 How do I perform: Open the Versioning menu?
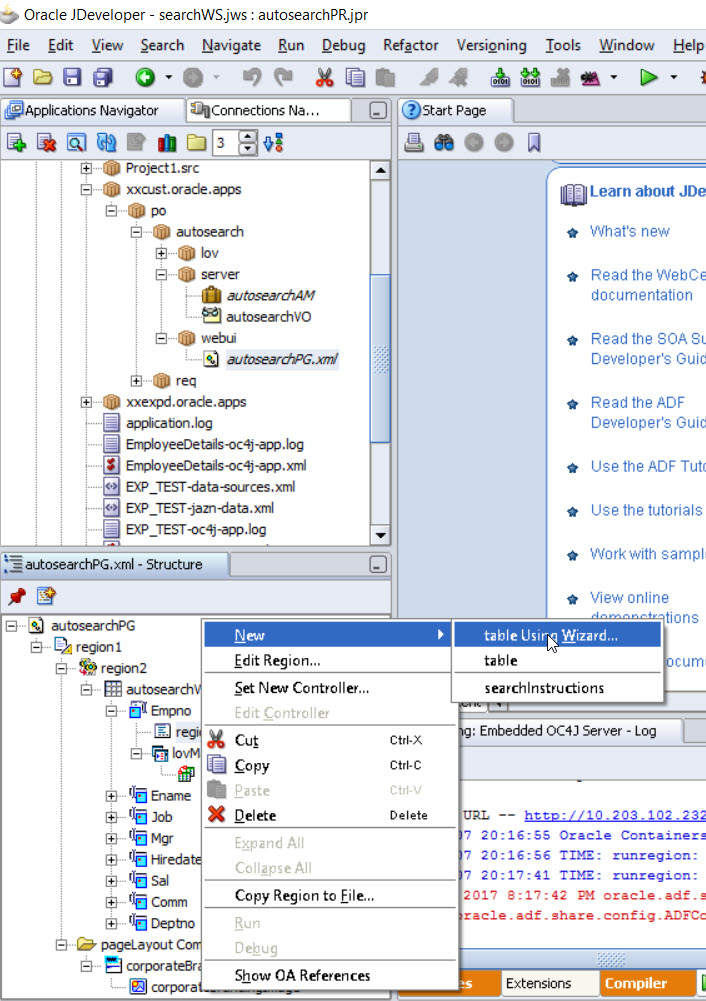(x=492, y=45)
